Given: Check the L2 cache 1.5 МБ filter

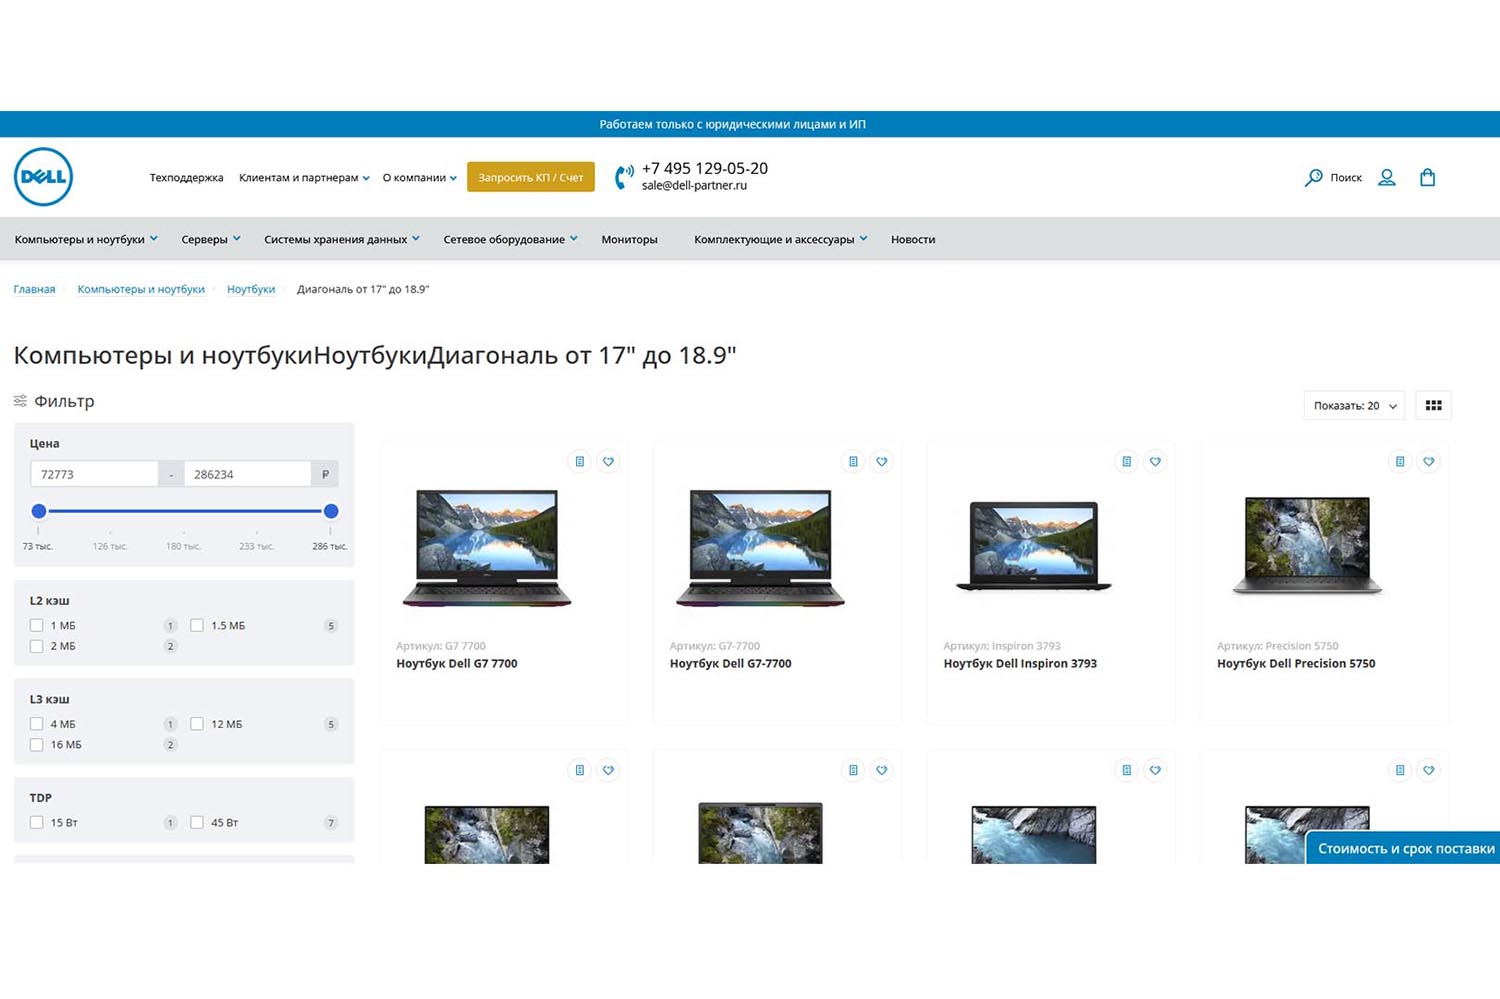Looking at the screenshot, I should point(197,625).
